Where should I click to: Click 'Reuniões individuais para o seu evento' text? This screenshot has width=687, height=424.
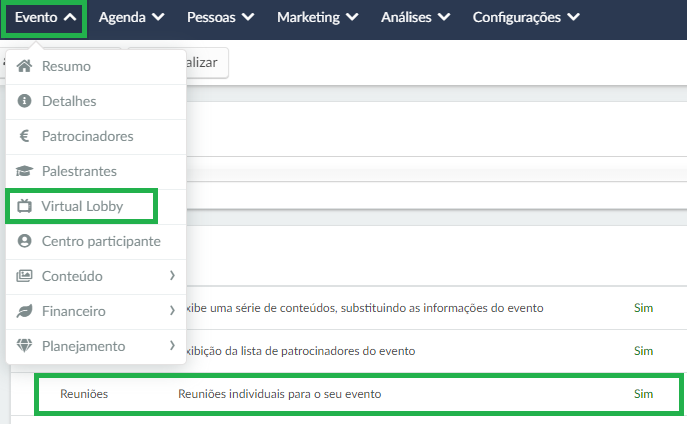280,394
